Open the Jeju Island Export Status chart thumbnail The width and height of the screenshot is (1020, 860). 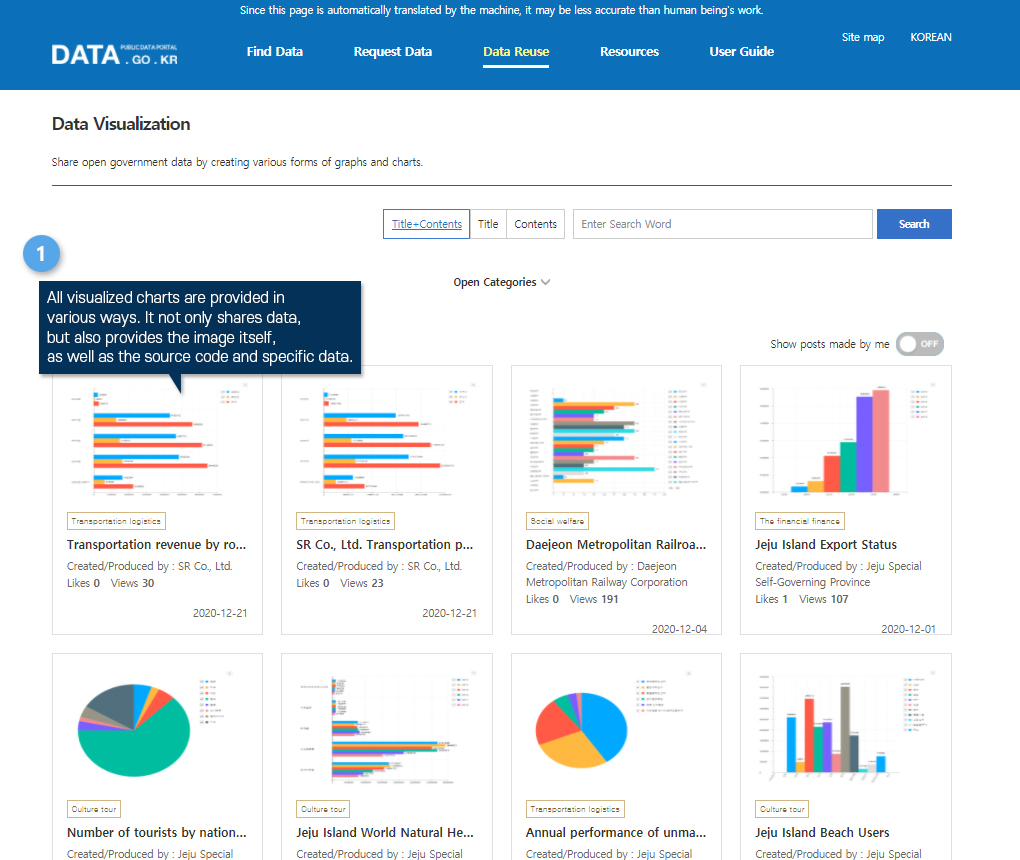point(845,438)
